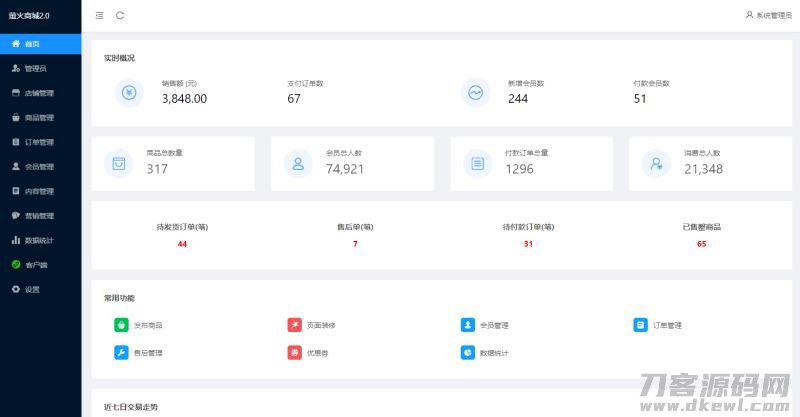Screen dimensions: 800x417
Task: Click the 待发货订单(笔) label
Action: [182, 227]
